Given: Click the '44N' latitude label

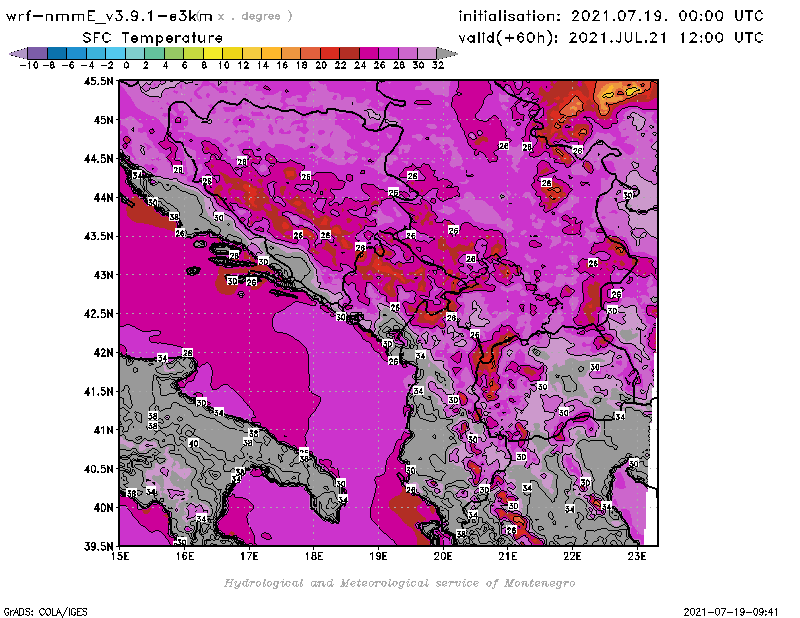Looking at the screenshot, I should click(103, 197).
